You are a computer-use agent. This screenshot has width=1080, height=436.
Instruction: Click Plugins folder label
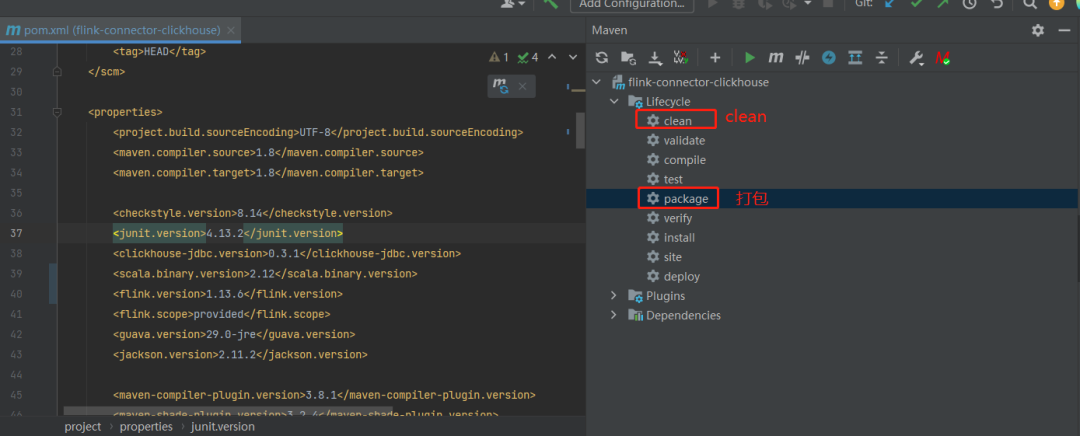point(665,295)
